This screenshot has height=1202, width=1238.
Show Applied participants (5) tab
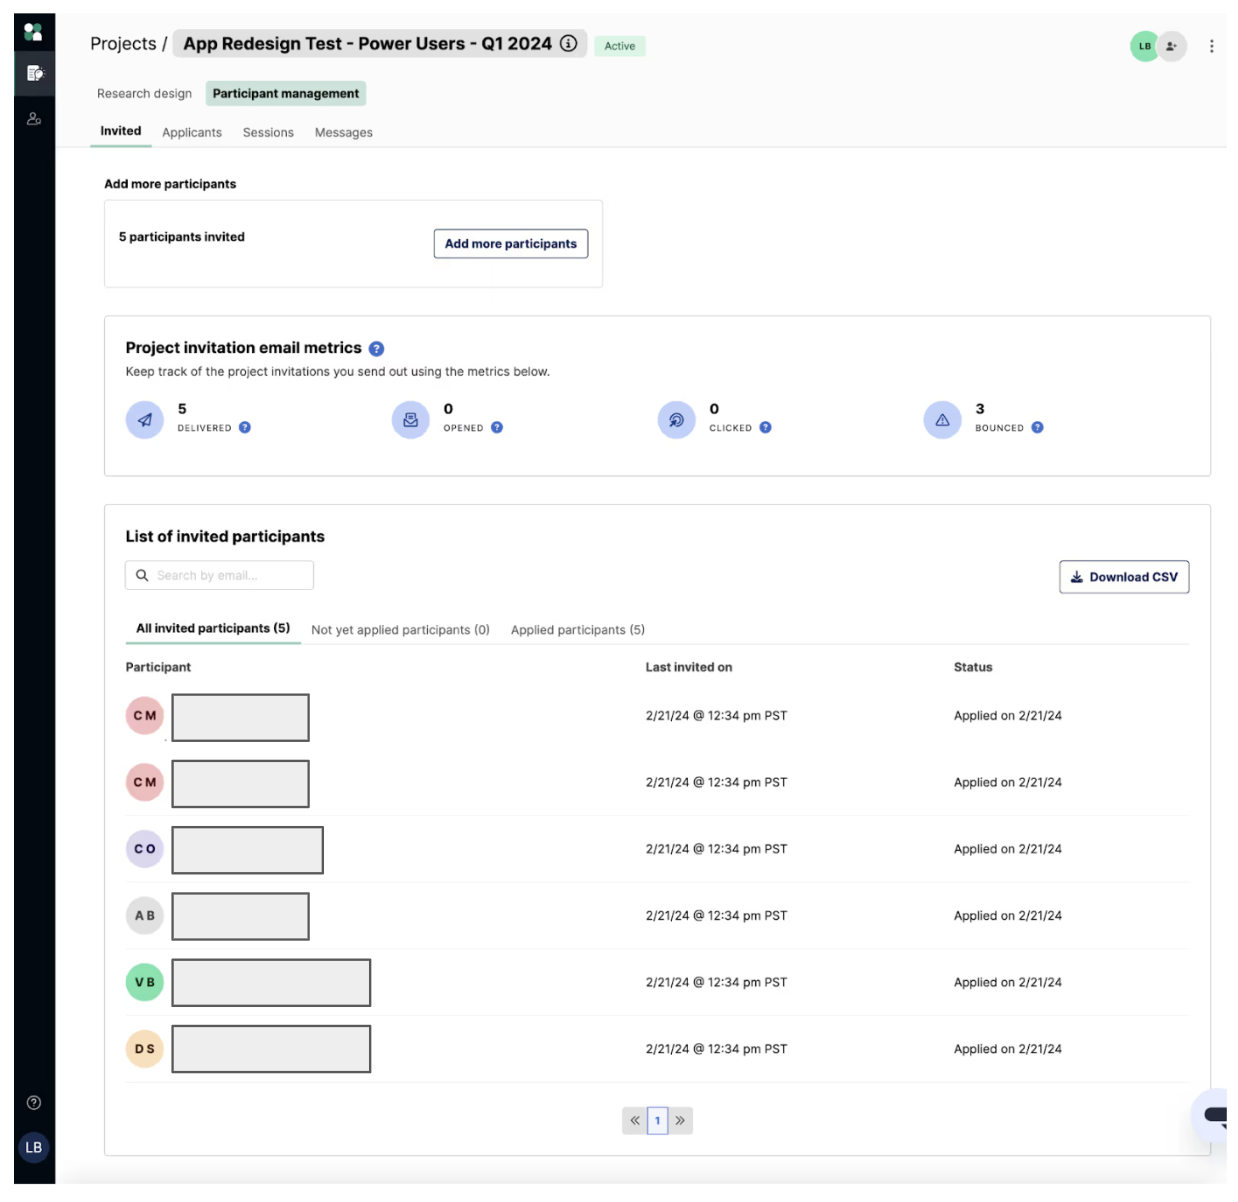click(578, 630)
